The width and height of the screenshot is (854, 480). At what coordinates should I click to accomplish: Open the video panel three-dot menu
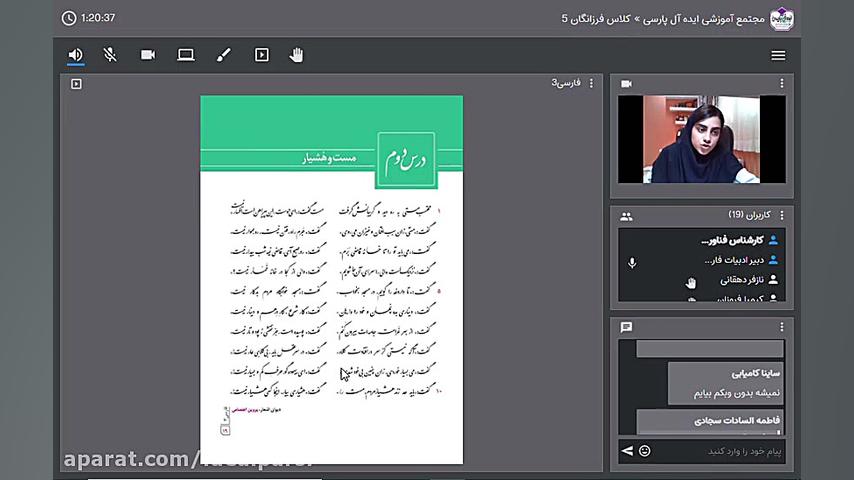coord(782,83)
